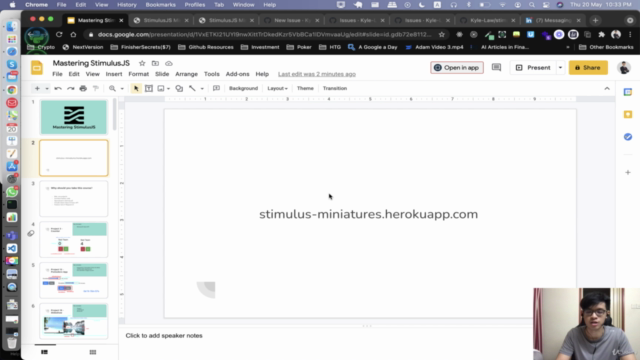Reload the page in Chrome

click(x=59, y=35)
